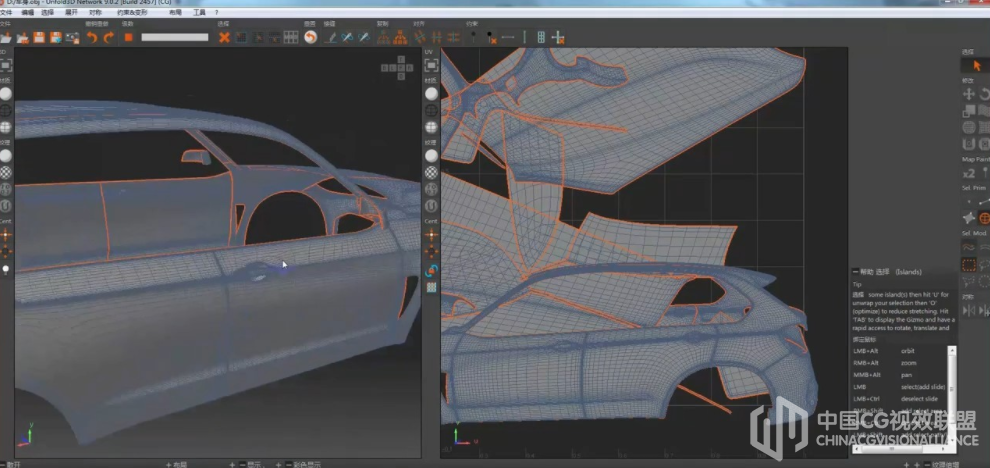Click the save-as floppy disk icon
Viewport: 990px width, 468px height.
[56, 38]
